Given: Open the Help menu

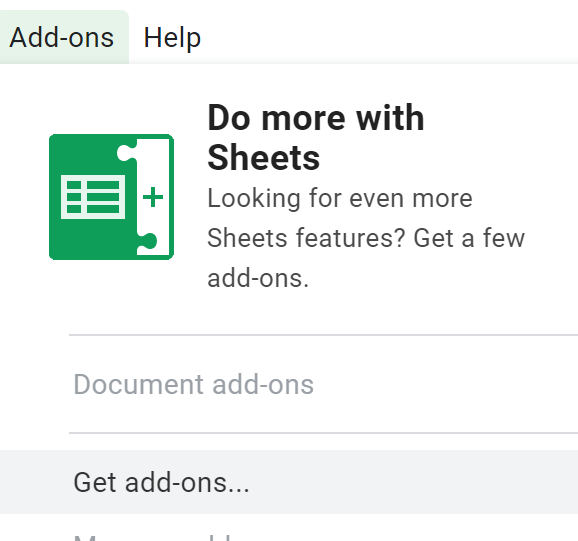Looking at the screenshot, I should pos(172,38).
